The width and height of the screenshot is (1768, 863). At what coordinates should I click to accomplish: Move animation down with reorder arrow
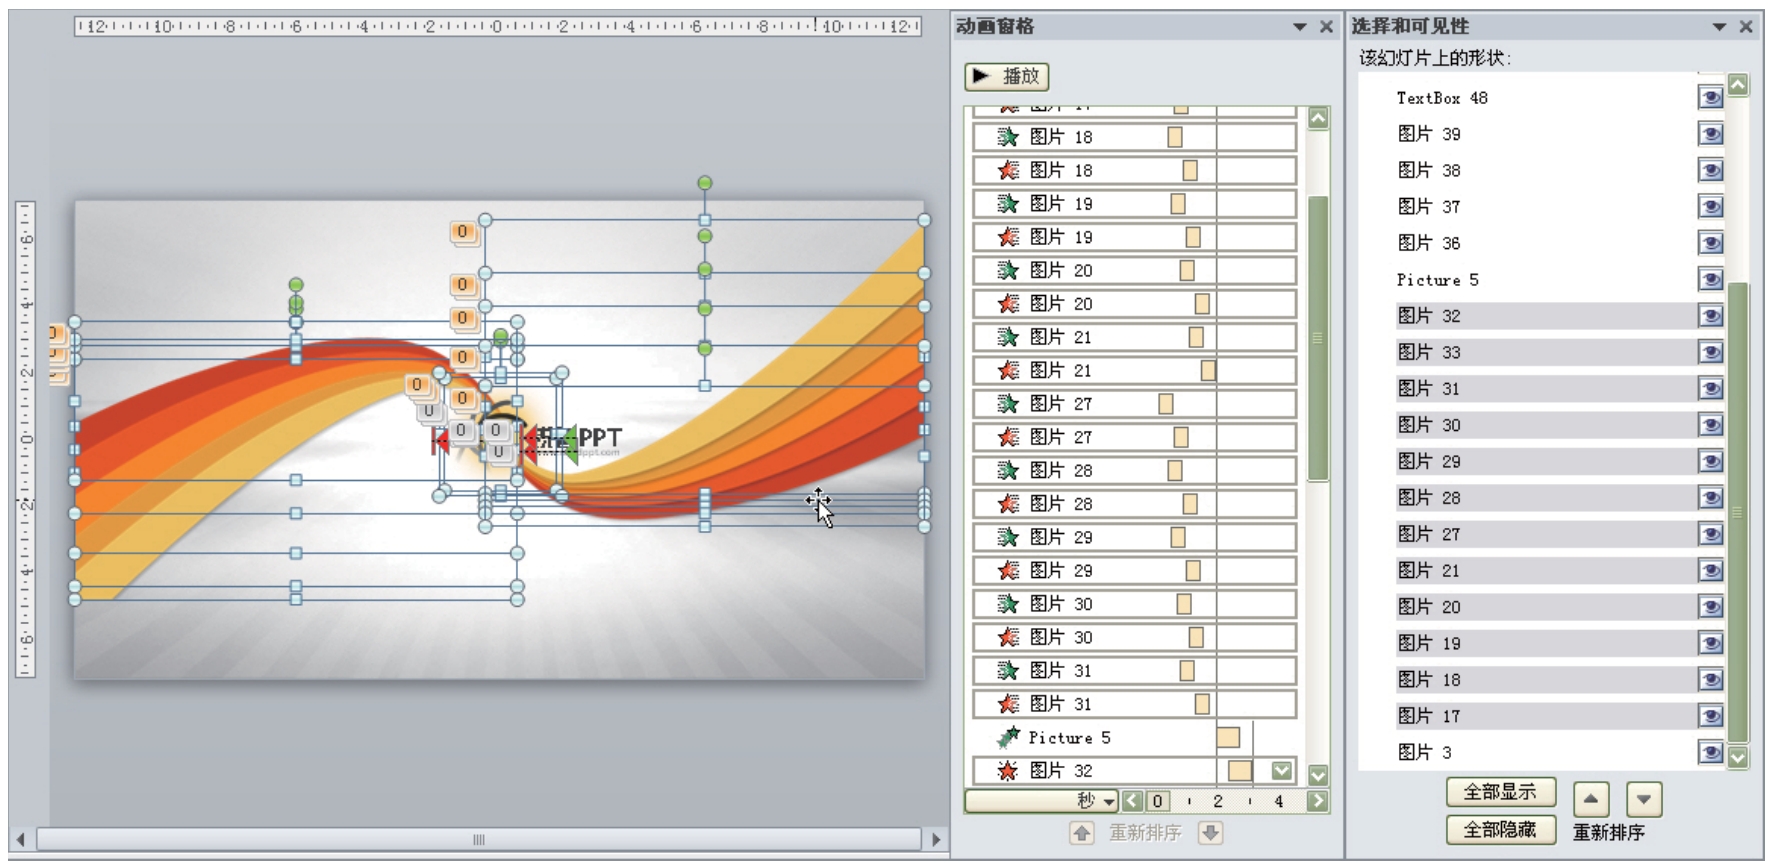[x=1211, y=833]
